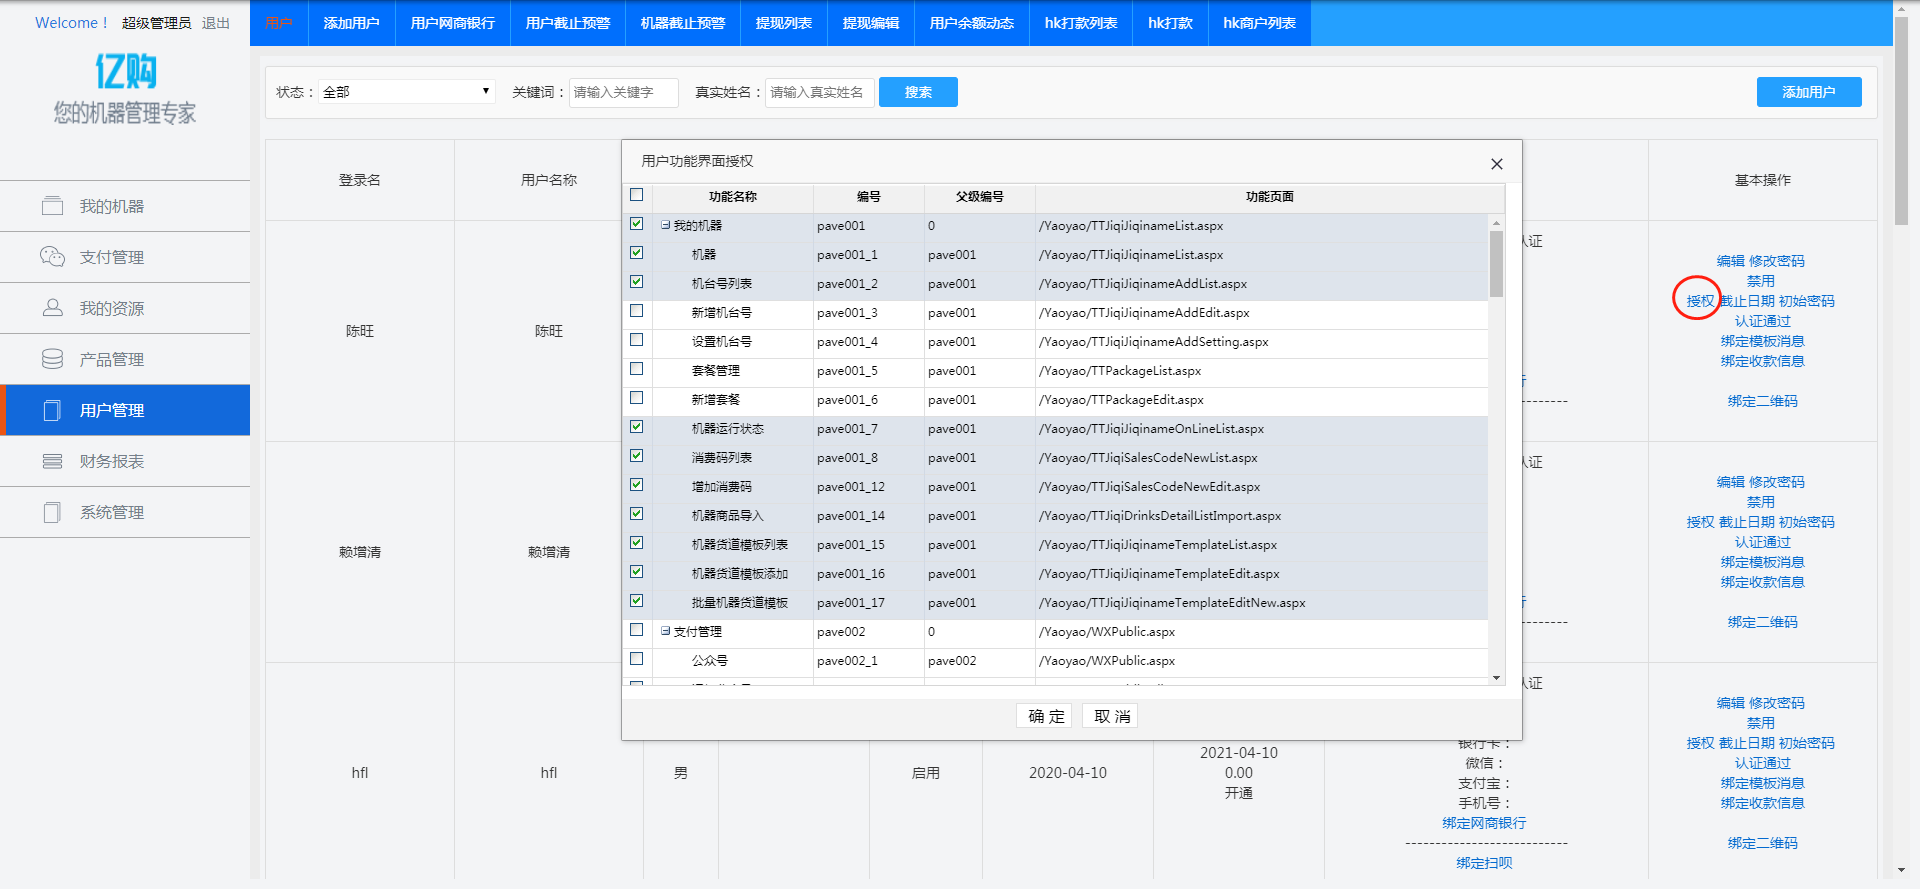Click the dialog list vertical scrollbar
The image size is (1920, 889).
1496,265
